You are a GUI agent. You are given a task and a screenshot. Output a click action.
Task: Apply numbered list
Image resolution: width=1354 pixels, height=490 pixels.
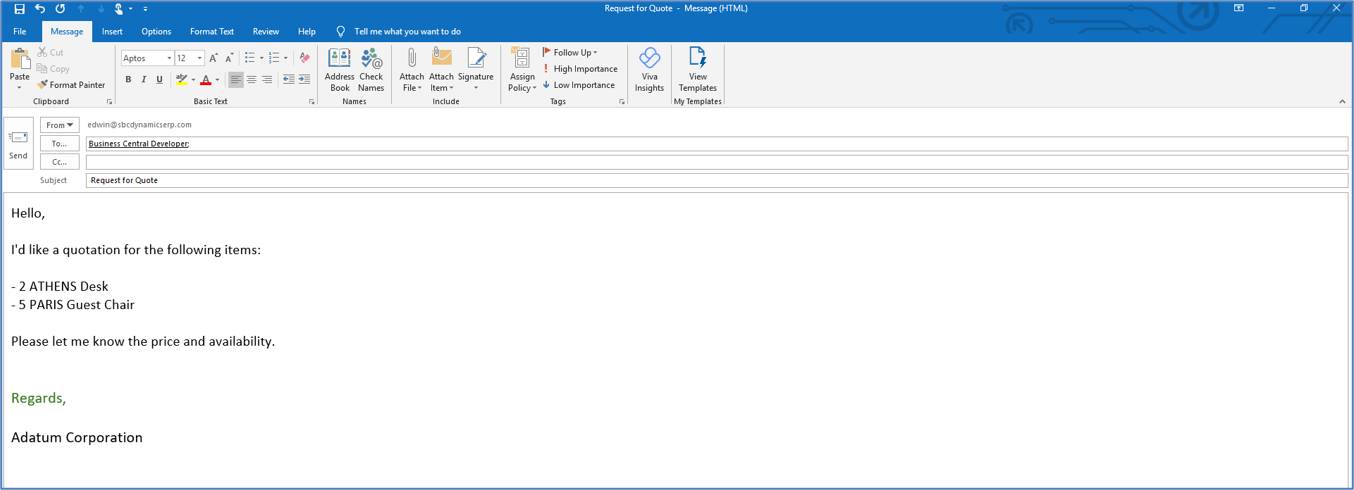tap(274, 58)
